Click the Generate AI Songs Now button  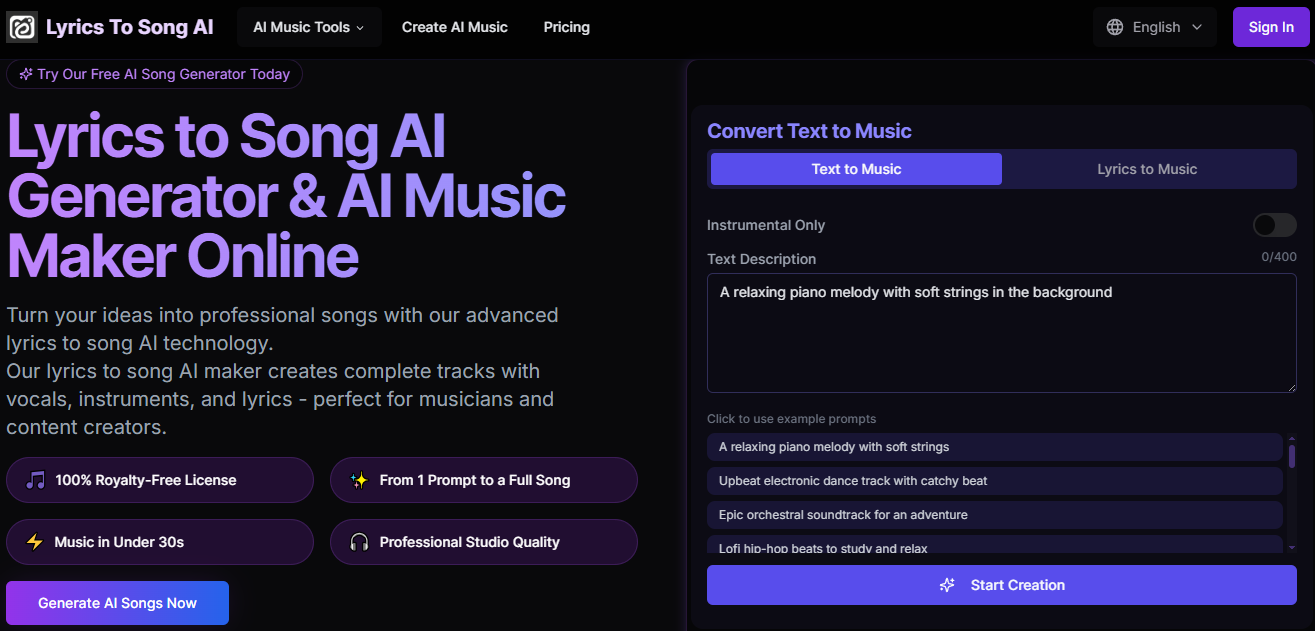coord(117,603)
